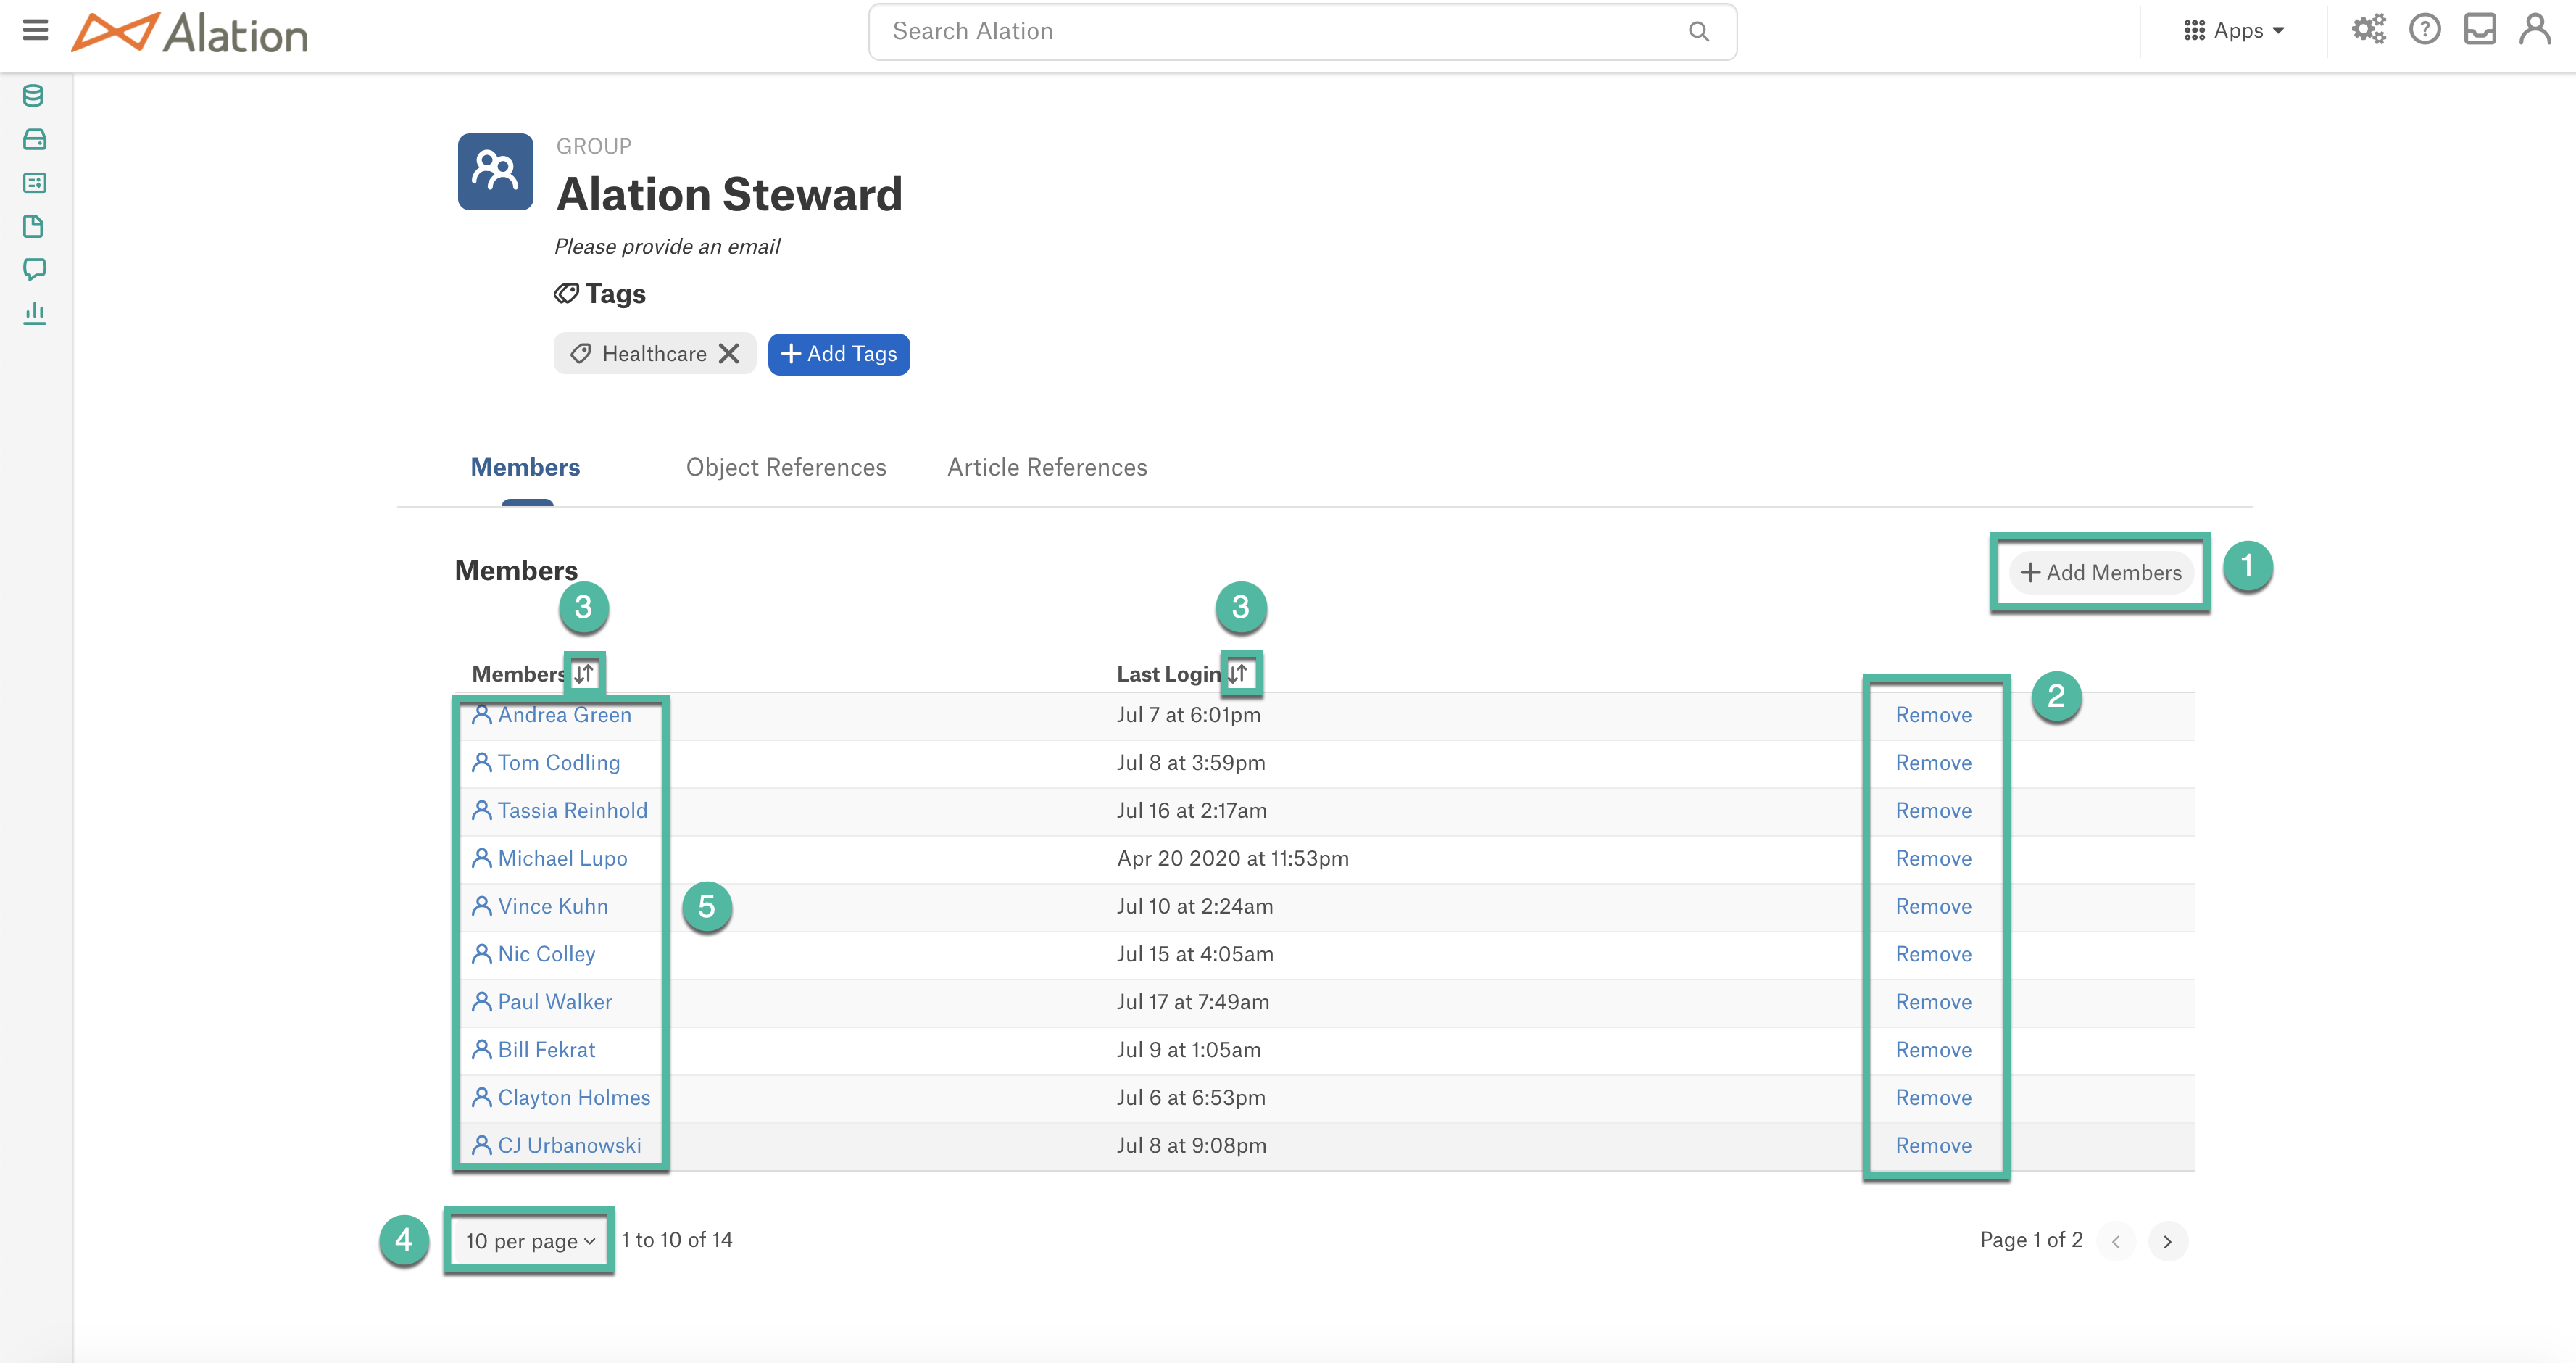Sort the Last Login column
2576x1363 pixels.
[1238, 674]
